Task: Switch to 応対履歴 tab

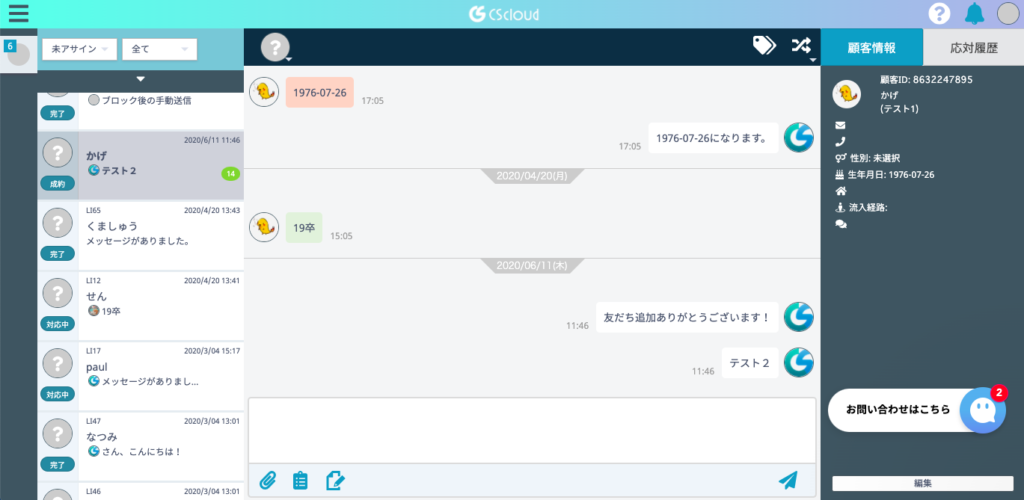Action: 974,48
